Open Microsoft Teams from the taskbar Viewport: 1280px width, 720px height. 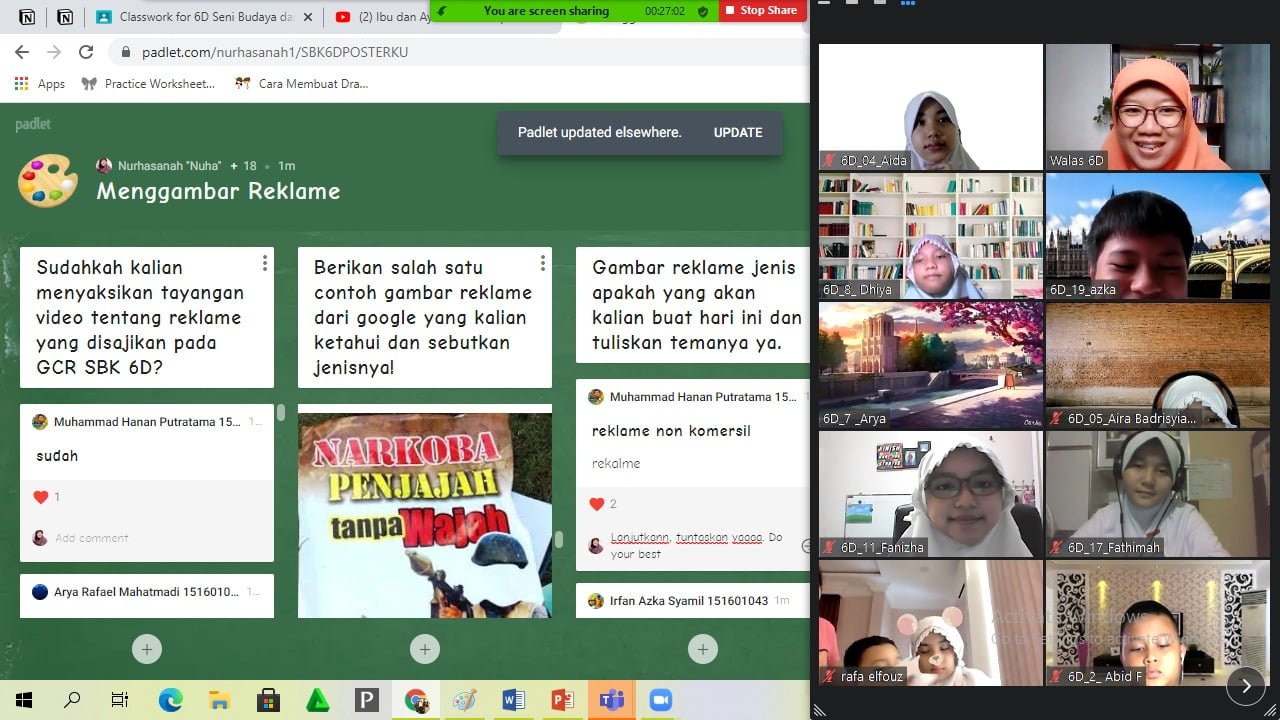(x=611, y=700)
